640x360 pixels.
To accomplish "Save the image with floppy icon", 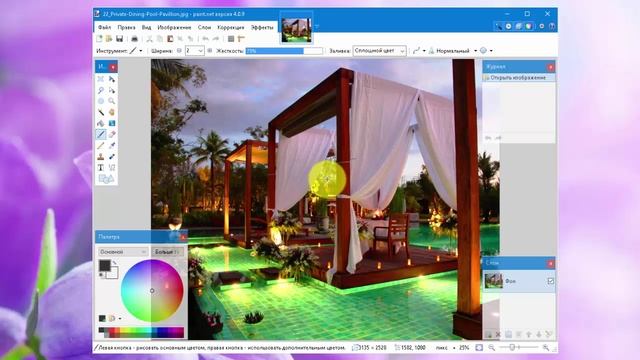I will click(120, 39).
